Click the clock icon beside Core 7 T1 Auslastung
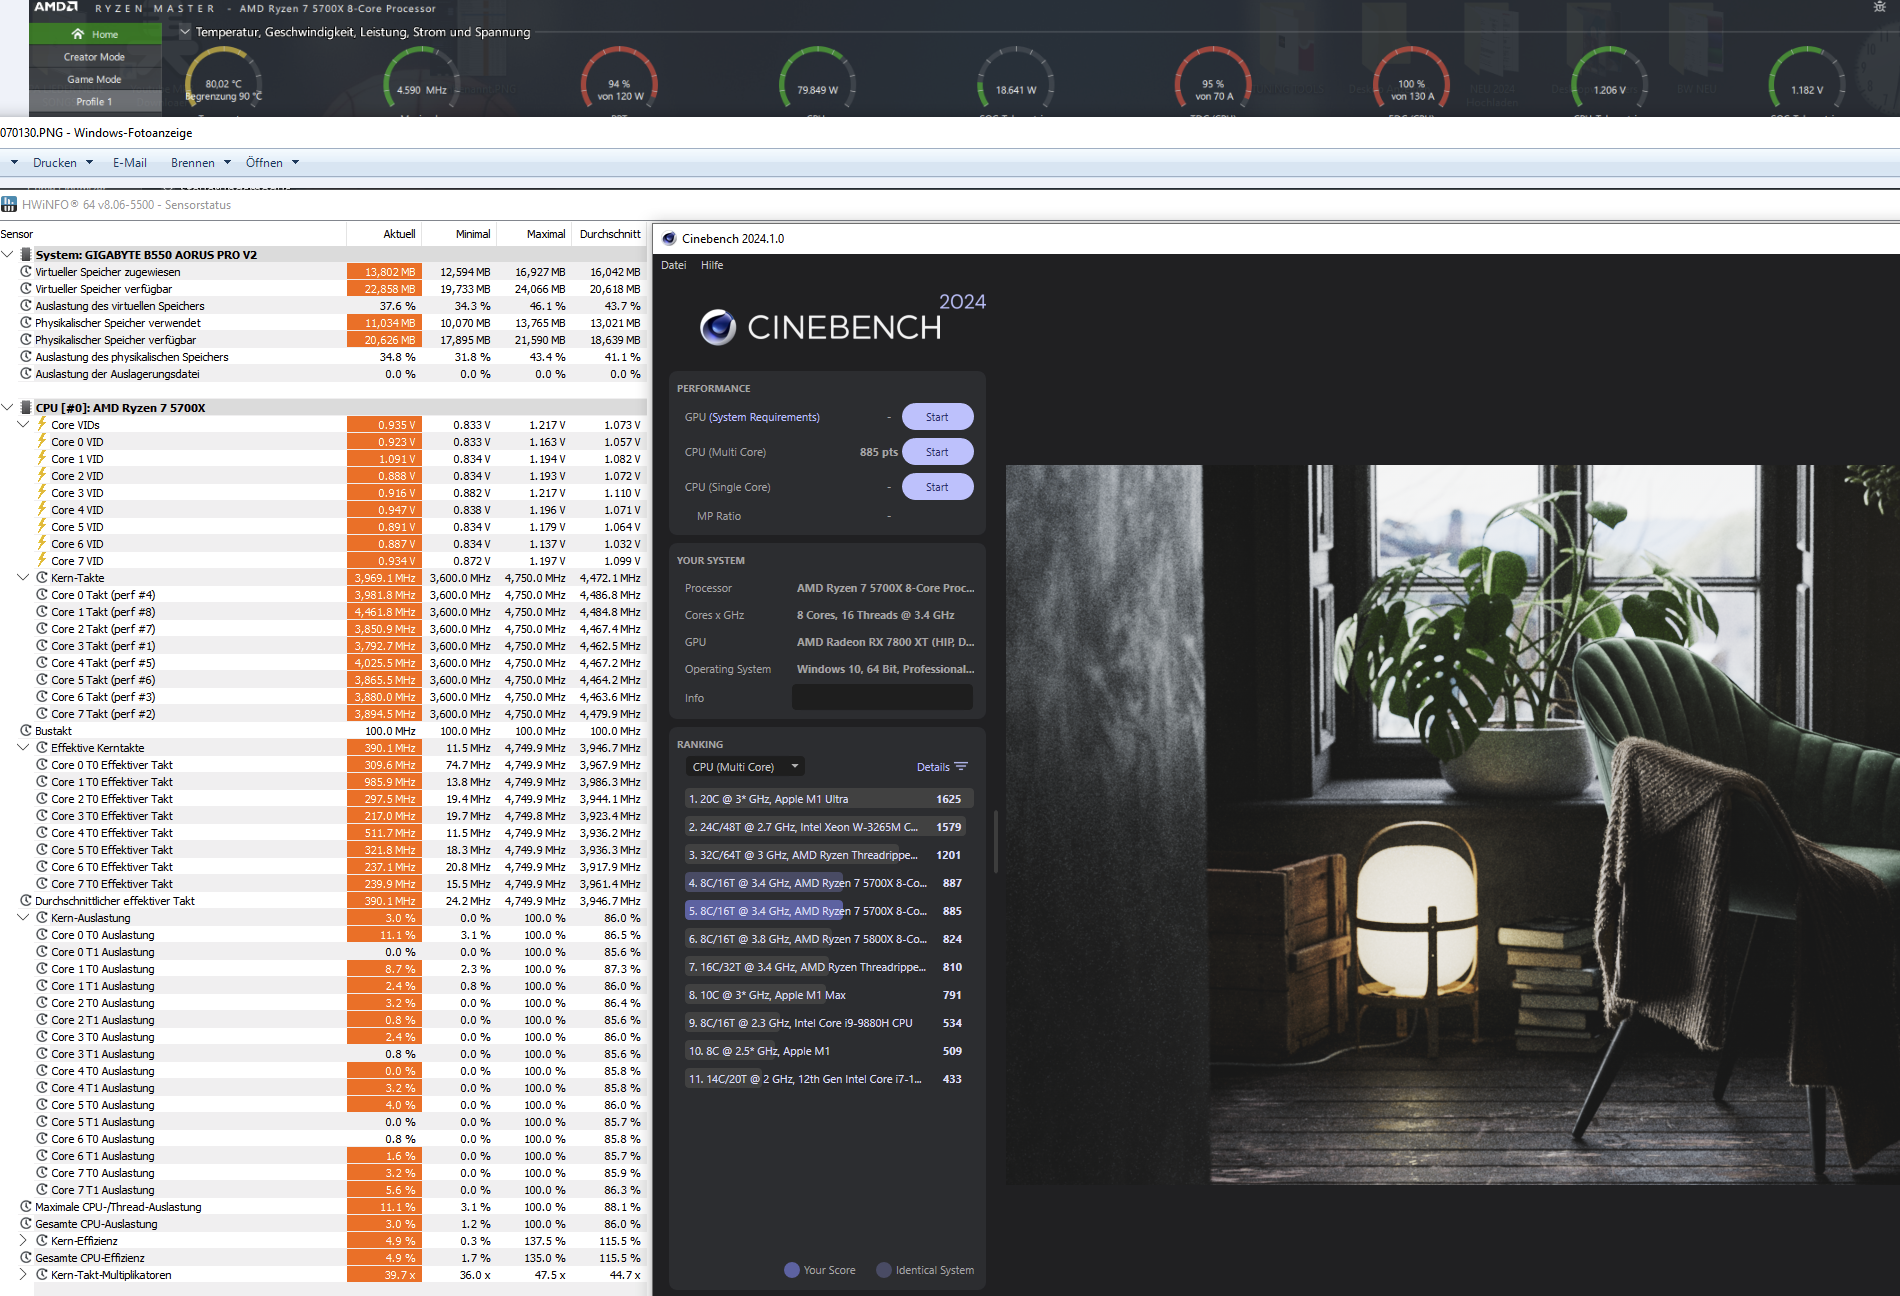This screenshot has height=1296, width=1900. pyautogui.click(x=42, y=1190)
